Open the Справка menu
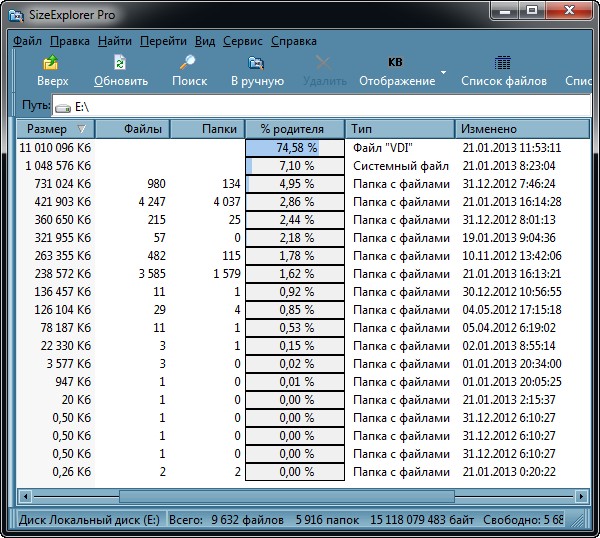 (x=294, y=41)
